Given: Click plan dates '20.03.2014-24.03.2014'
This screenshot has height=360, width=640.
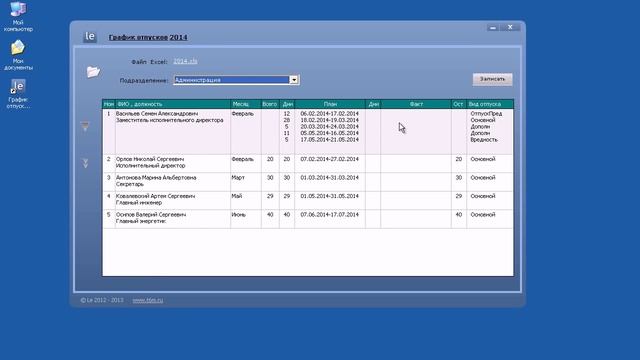Looking at the screenshot, I should click(x=329, y=127).
